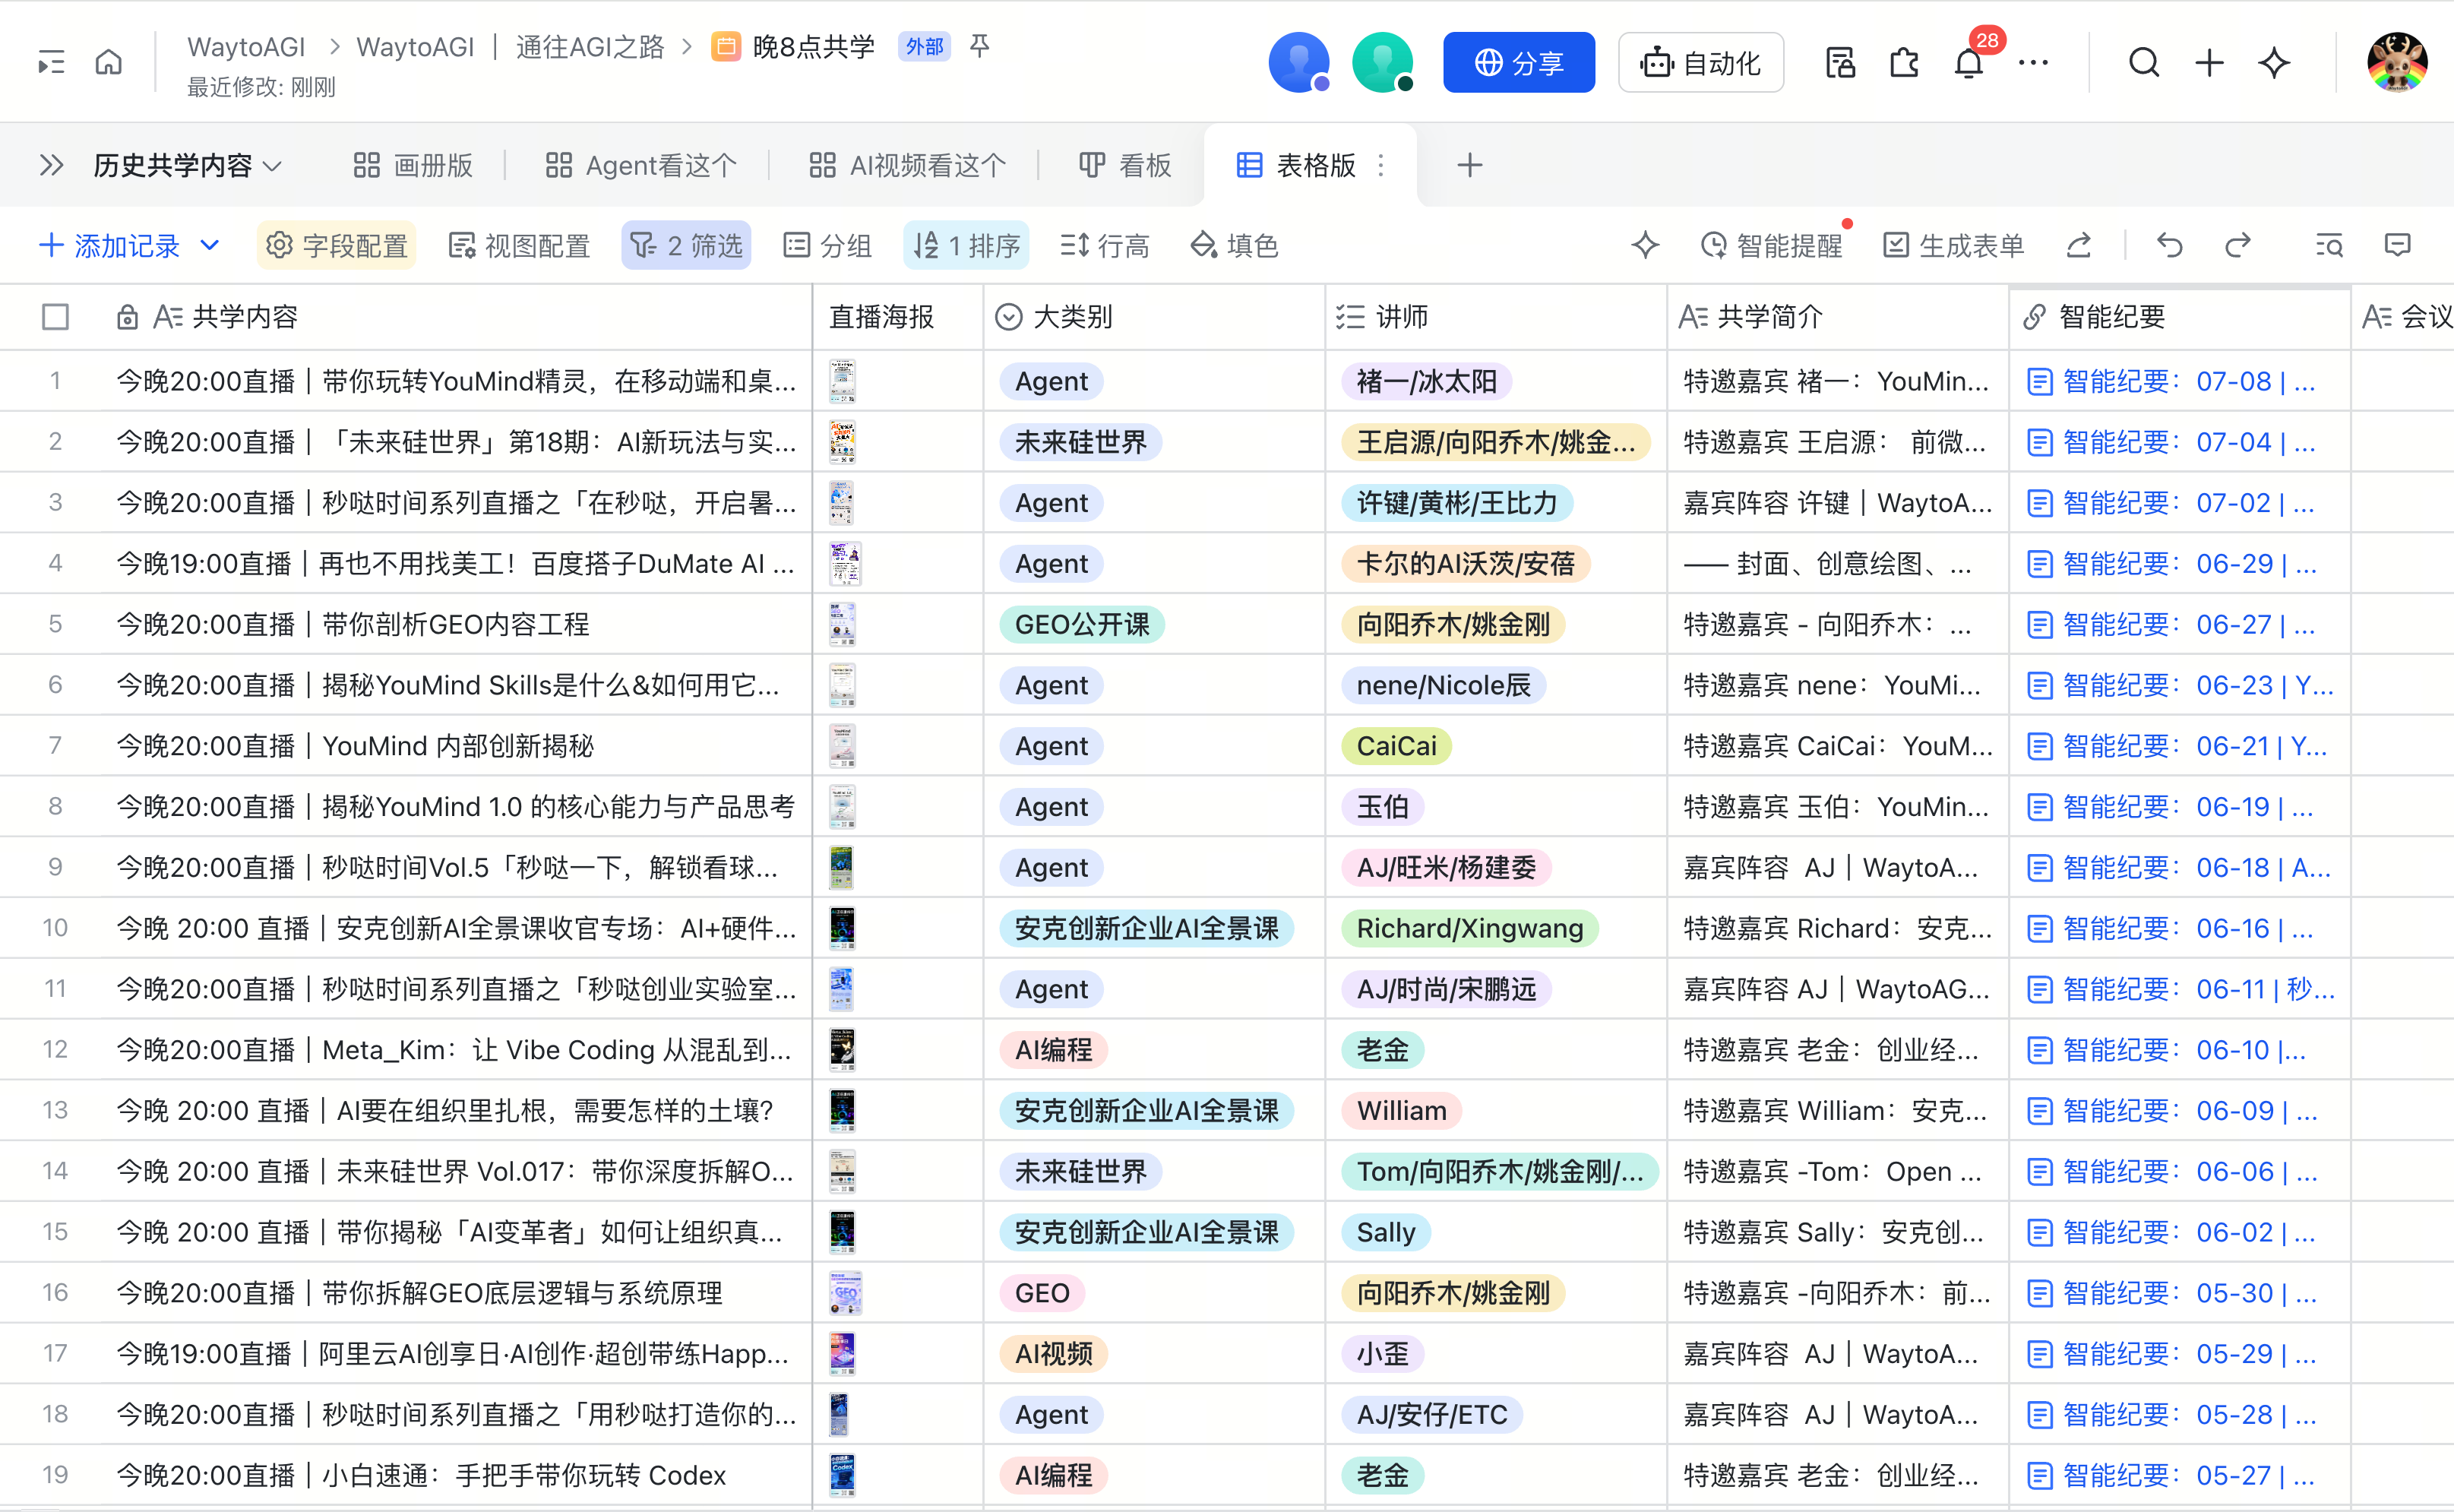This screenshot has width=2454, height=1512.
Task: Switch to the Agent看这个 view tab
Action: 641,165
